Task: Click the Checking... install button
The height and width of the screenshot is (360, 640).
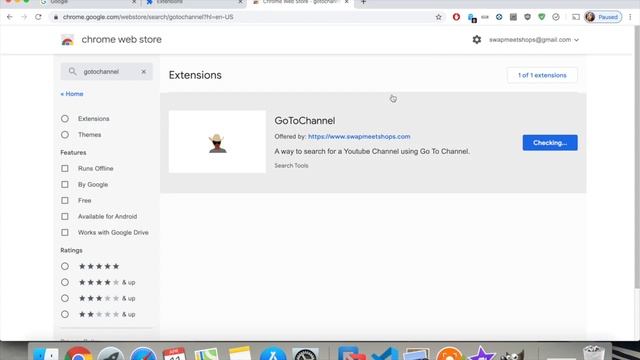Action: [550, 143]
